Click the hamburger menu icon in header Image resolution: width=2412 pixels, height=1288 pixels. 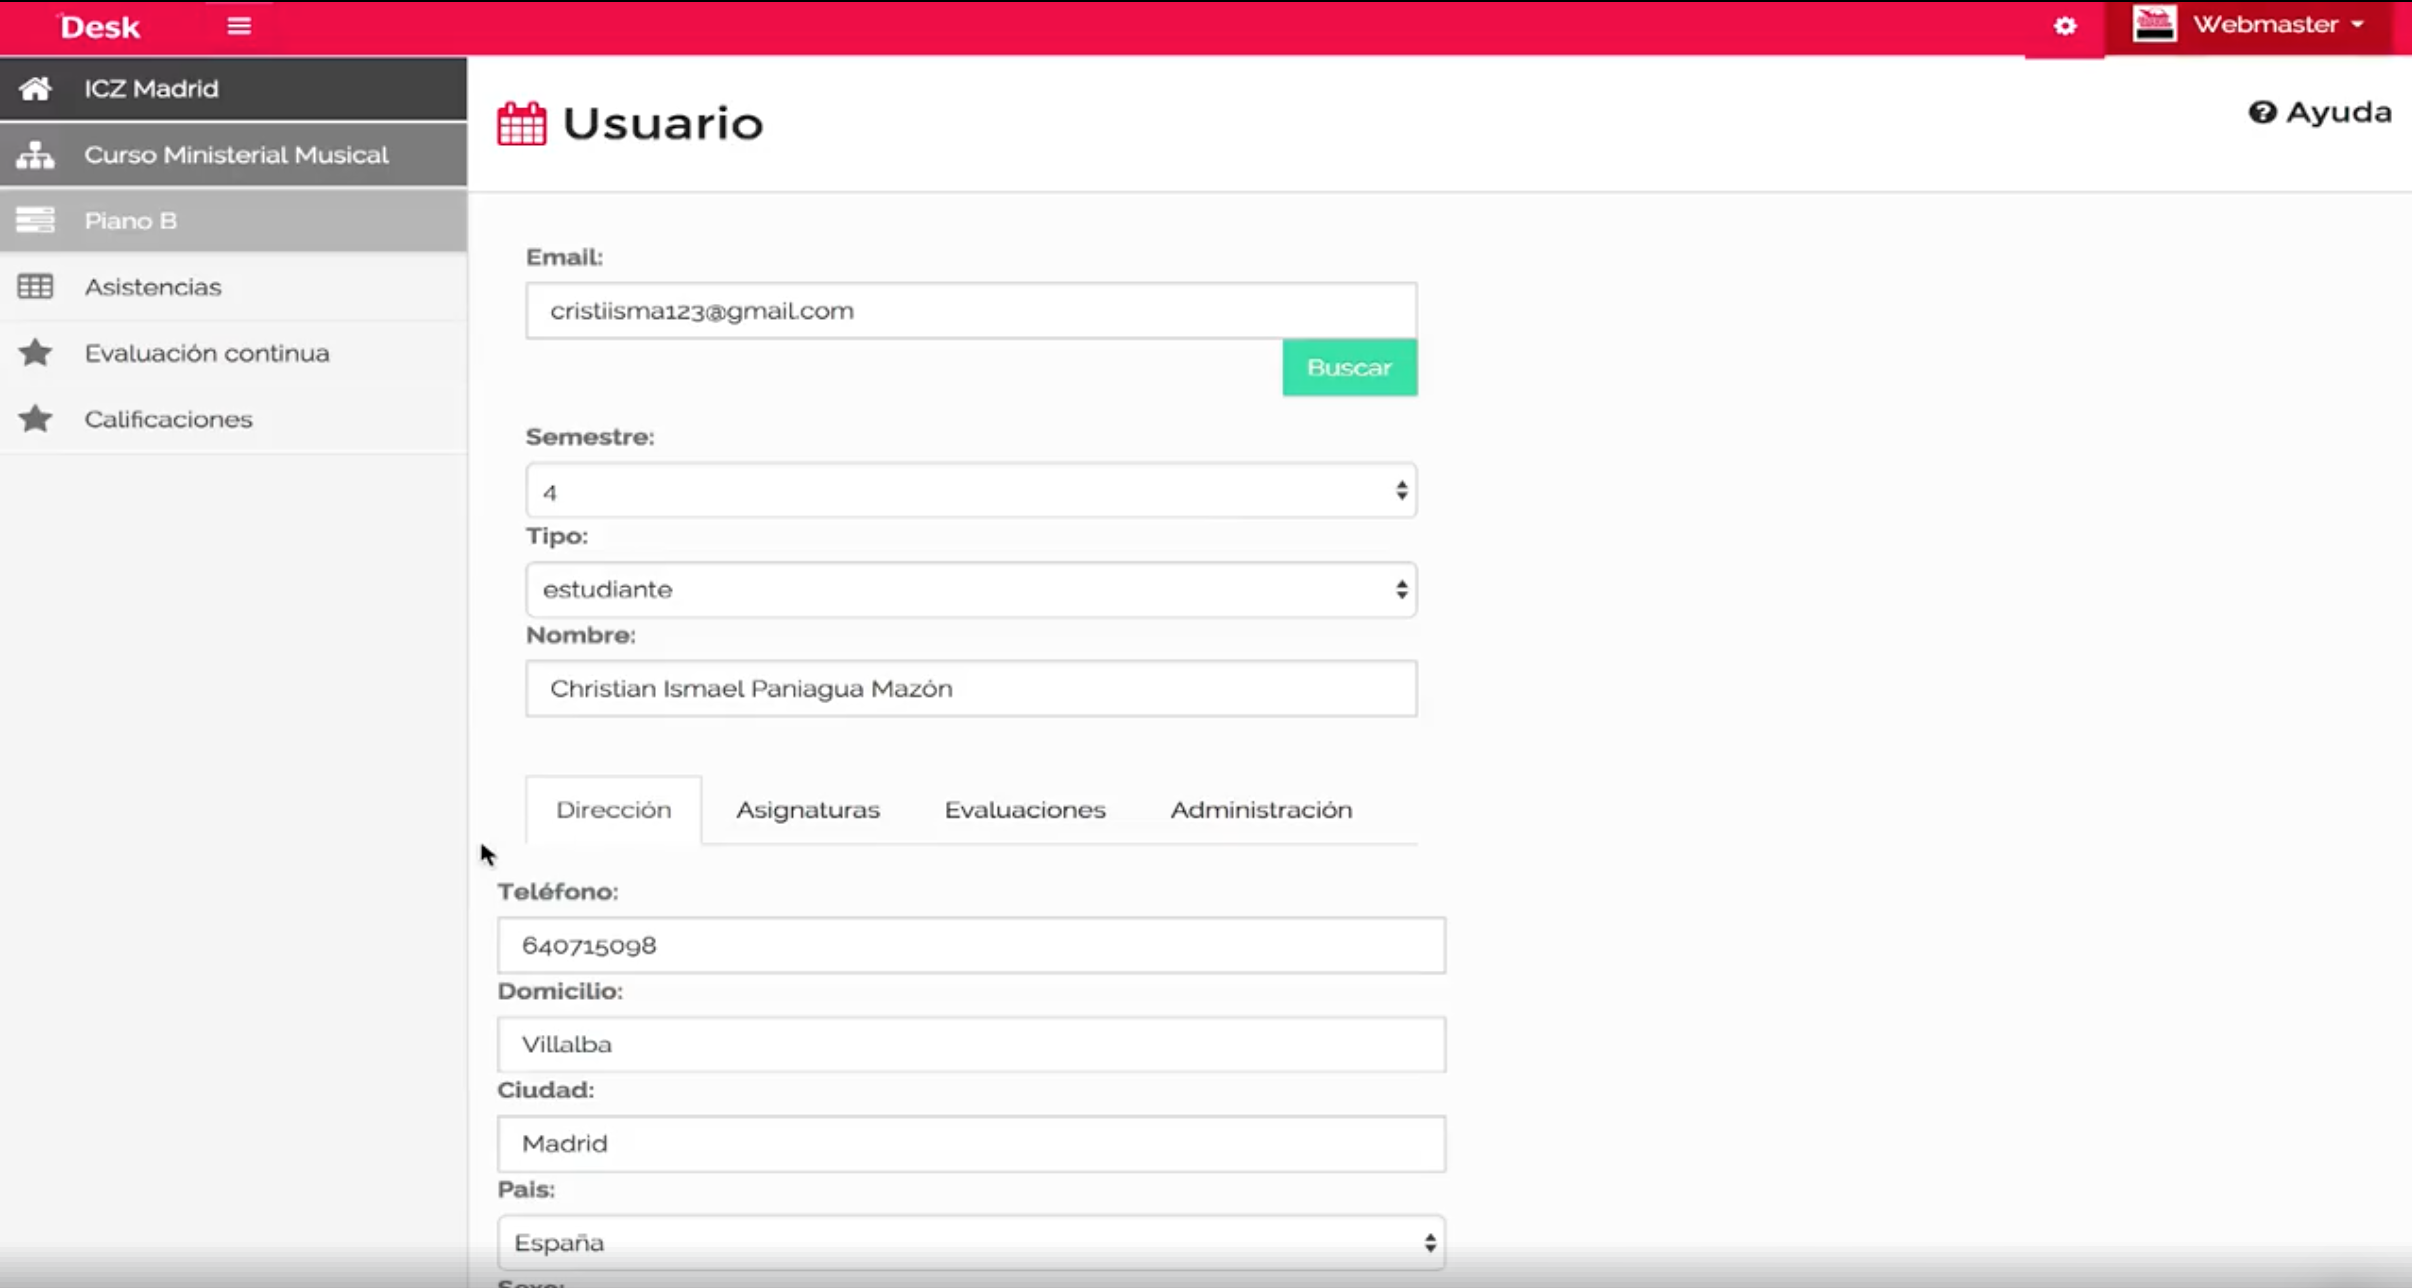(238, 26)
